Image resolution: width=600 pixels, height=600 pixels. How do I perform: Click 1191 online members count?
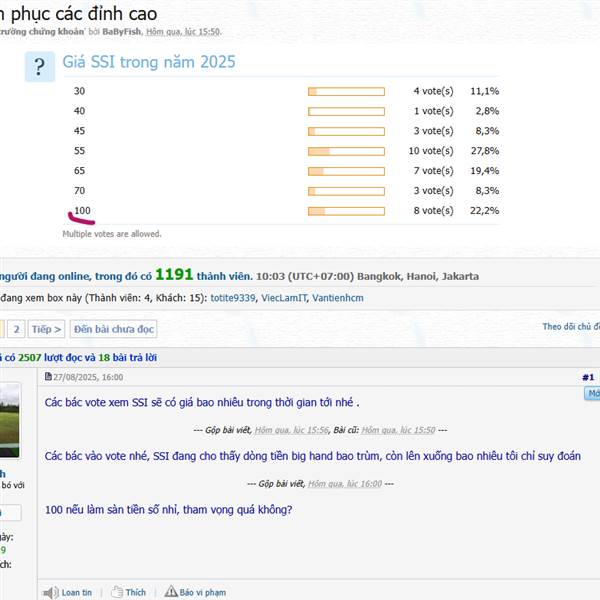[x=174, y=274]
